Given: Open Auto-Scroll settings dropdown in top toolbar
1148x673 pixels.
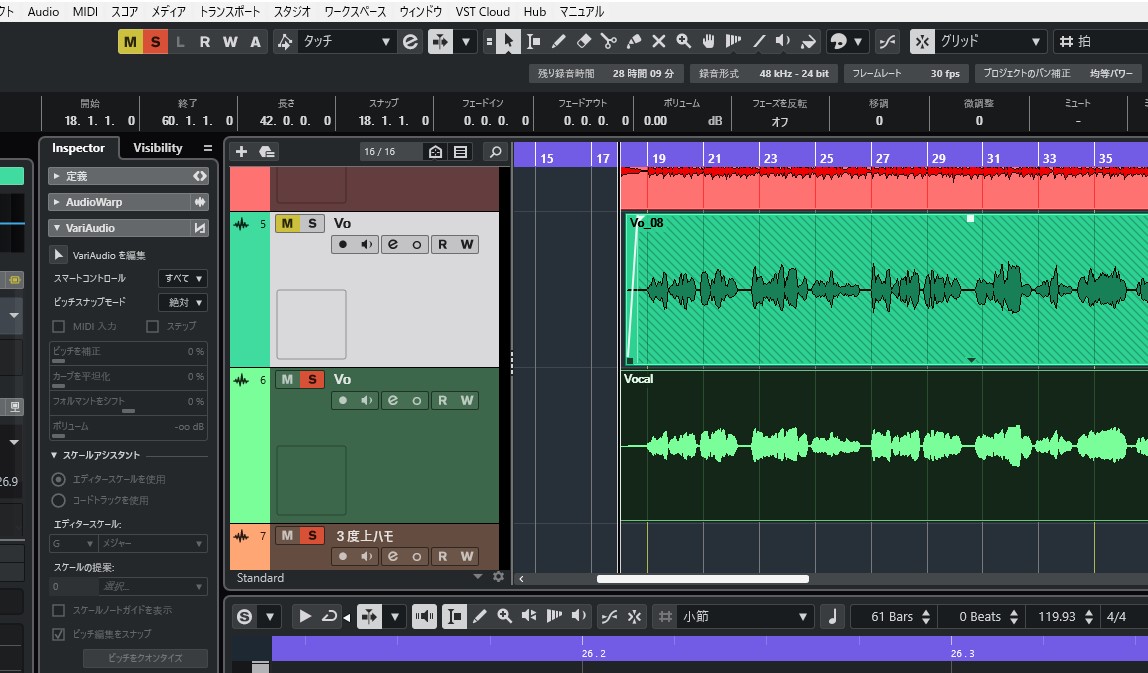Looking at the screenshot, I should 466,42.
